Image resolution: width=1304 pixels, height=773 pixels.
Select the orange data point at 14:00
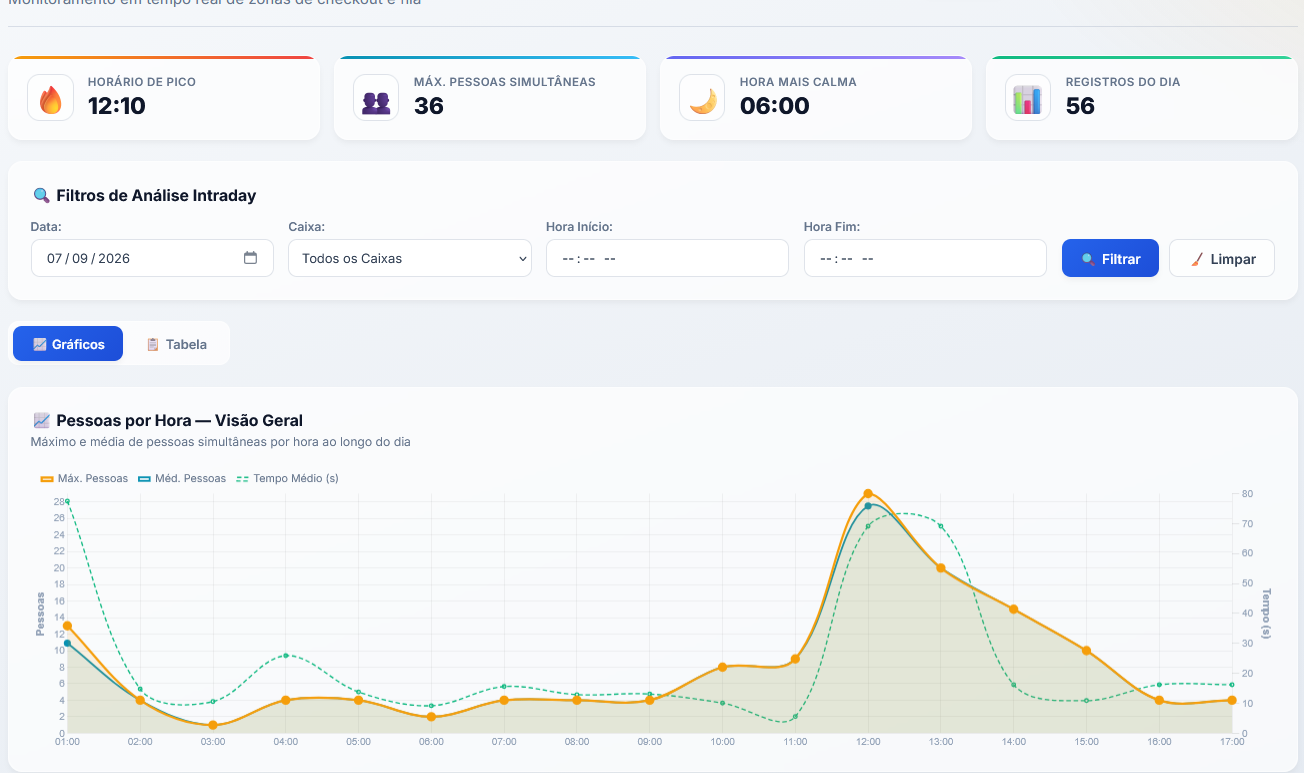(1013, 609)
